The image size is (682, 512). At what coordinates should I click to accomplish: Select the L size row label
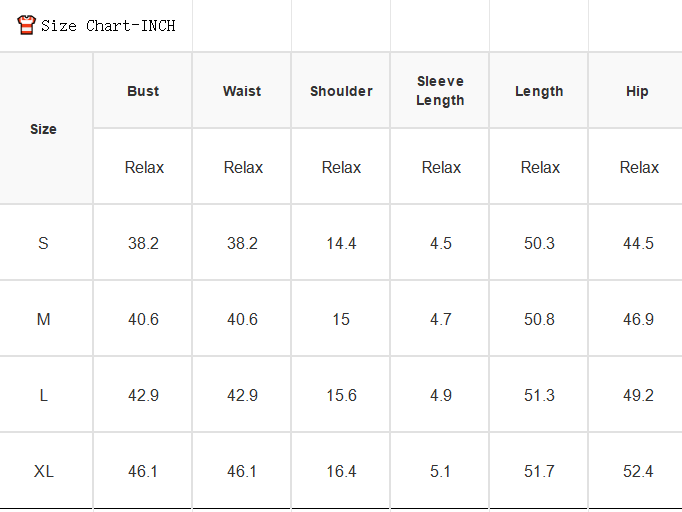coord(43,395)
